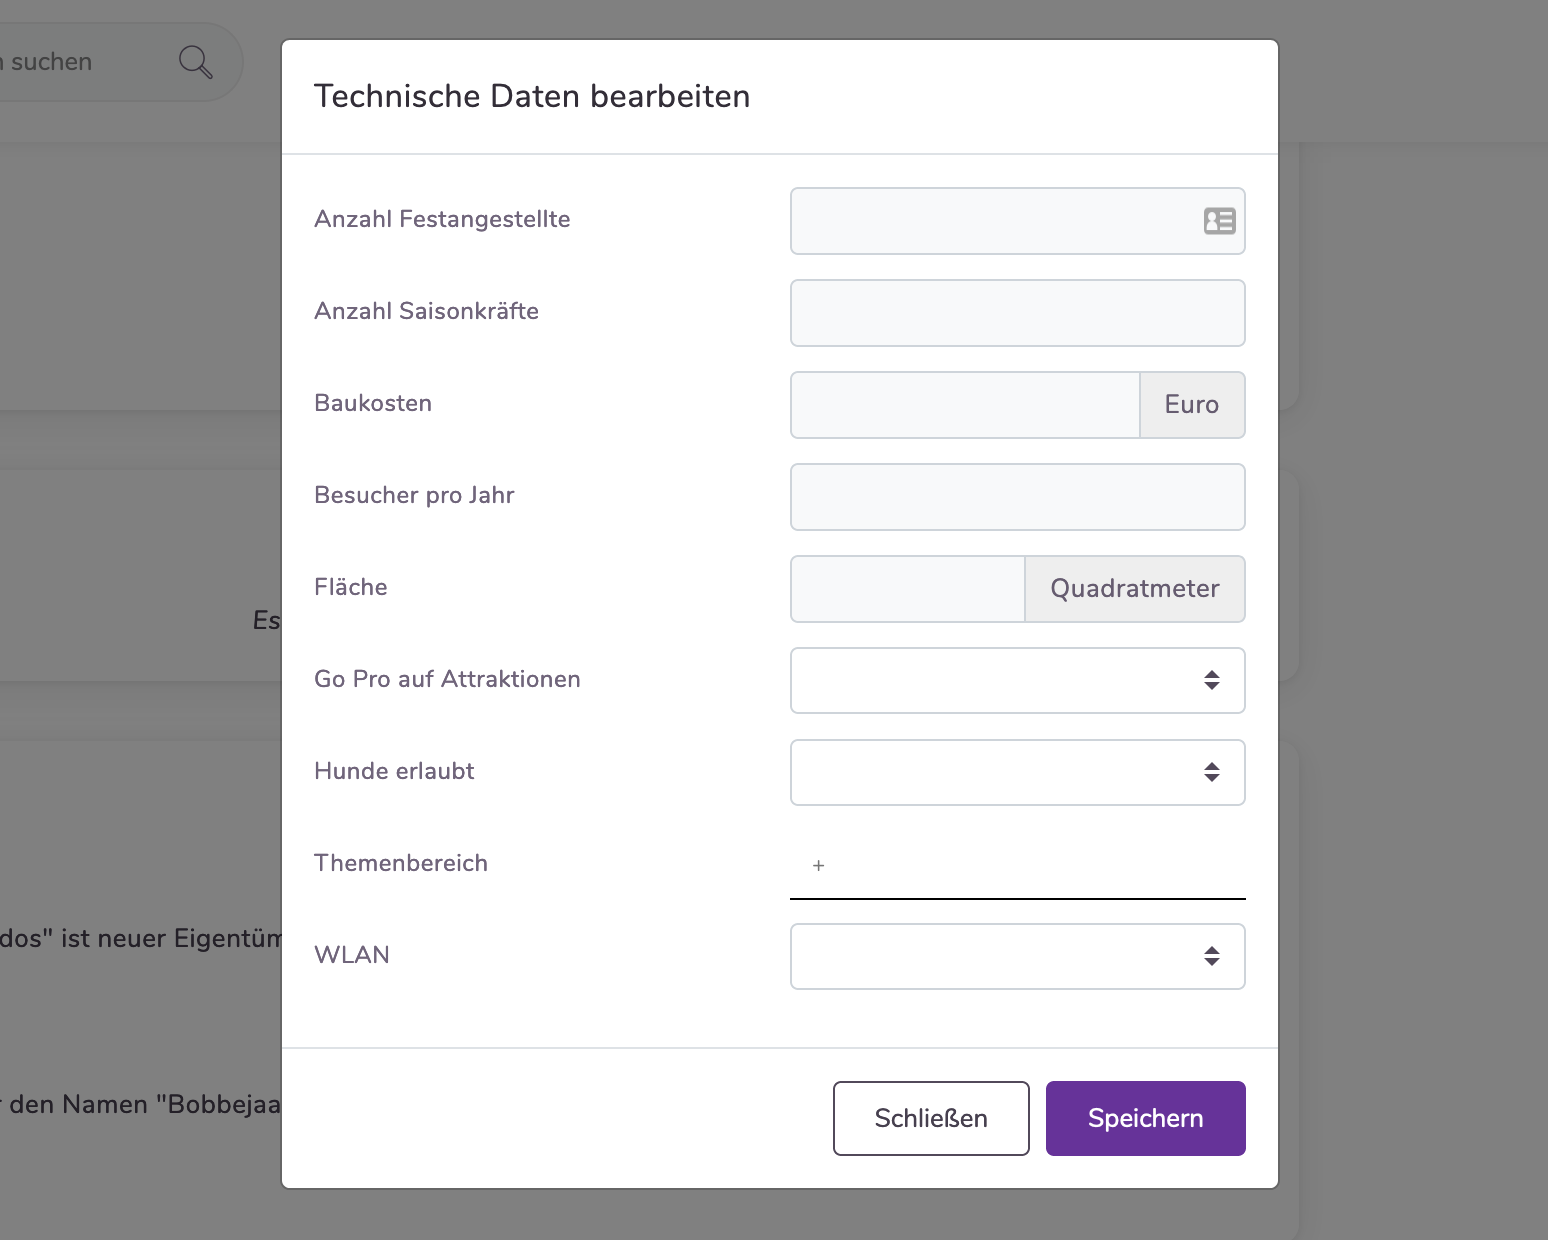Close the dialog with Schließen
Viewport: 1548px width, 1240px height.
[x=931, y=1118]
